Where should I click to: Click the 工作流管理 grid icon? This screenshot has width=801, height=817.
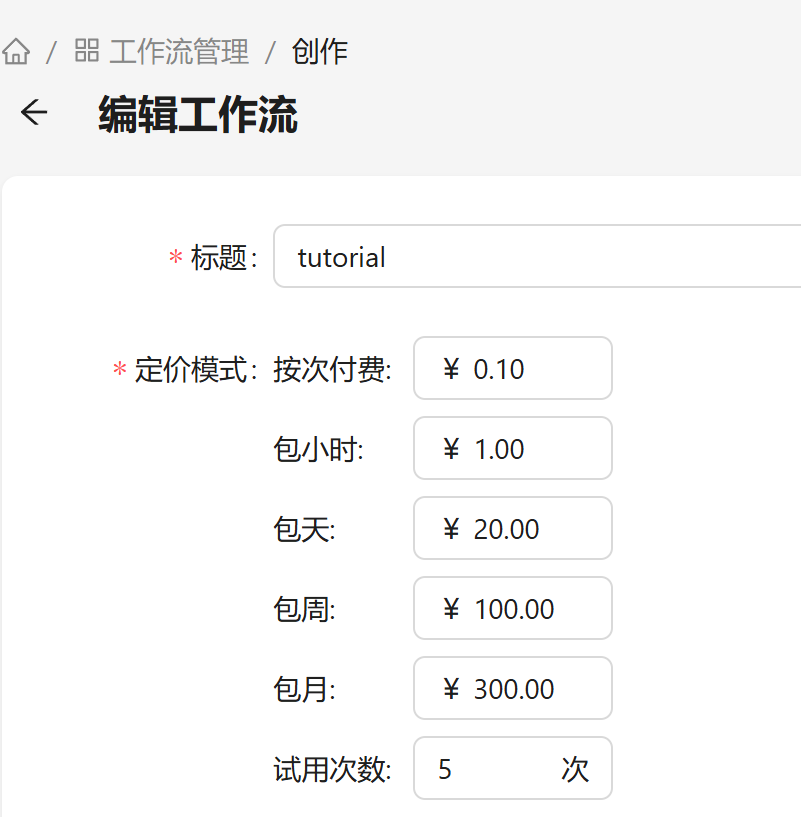[87, 51]
